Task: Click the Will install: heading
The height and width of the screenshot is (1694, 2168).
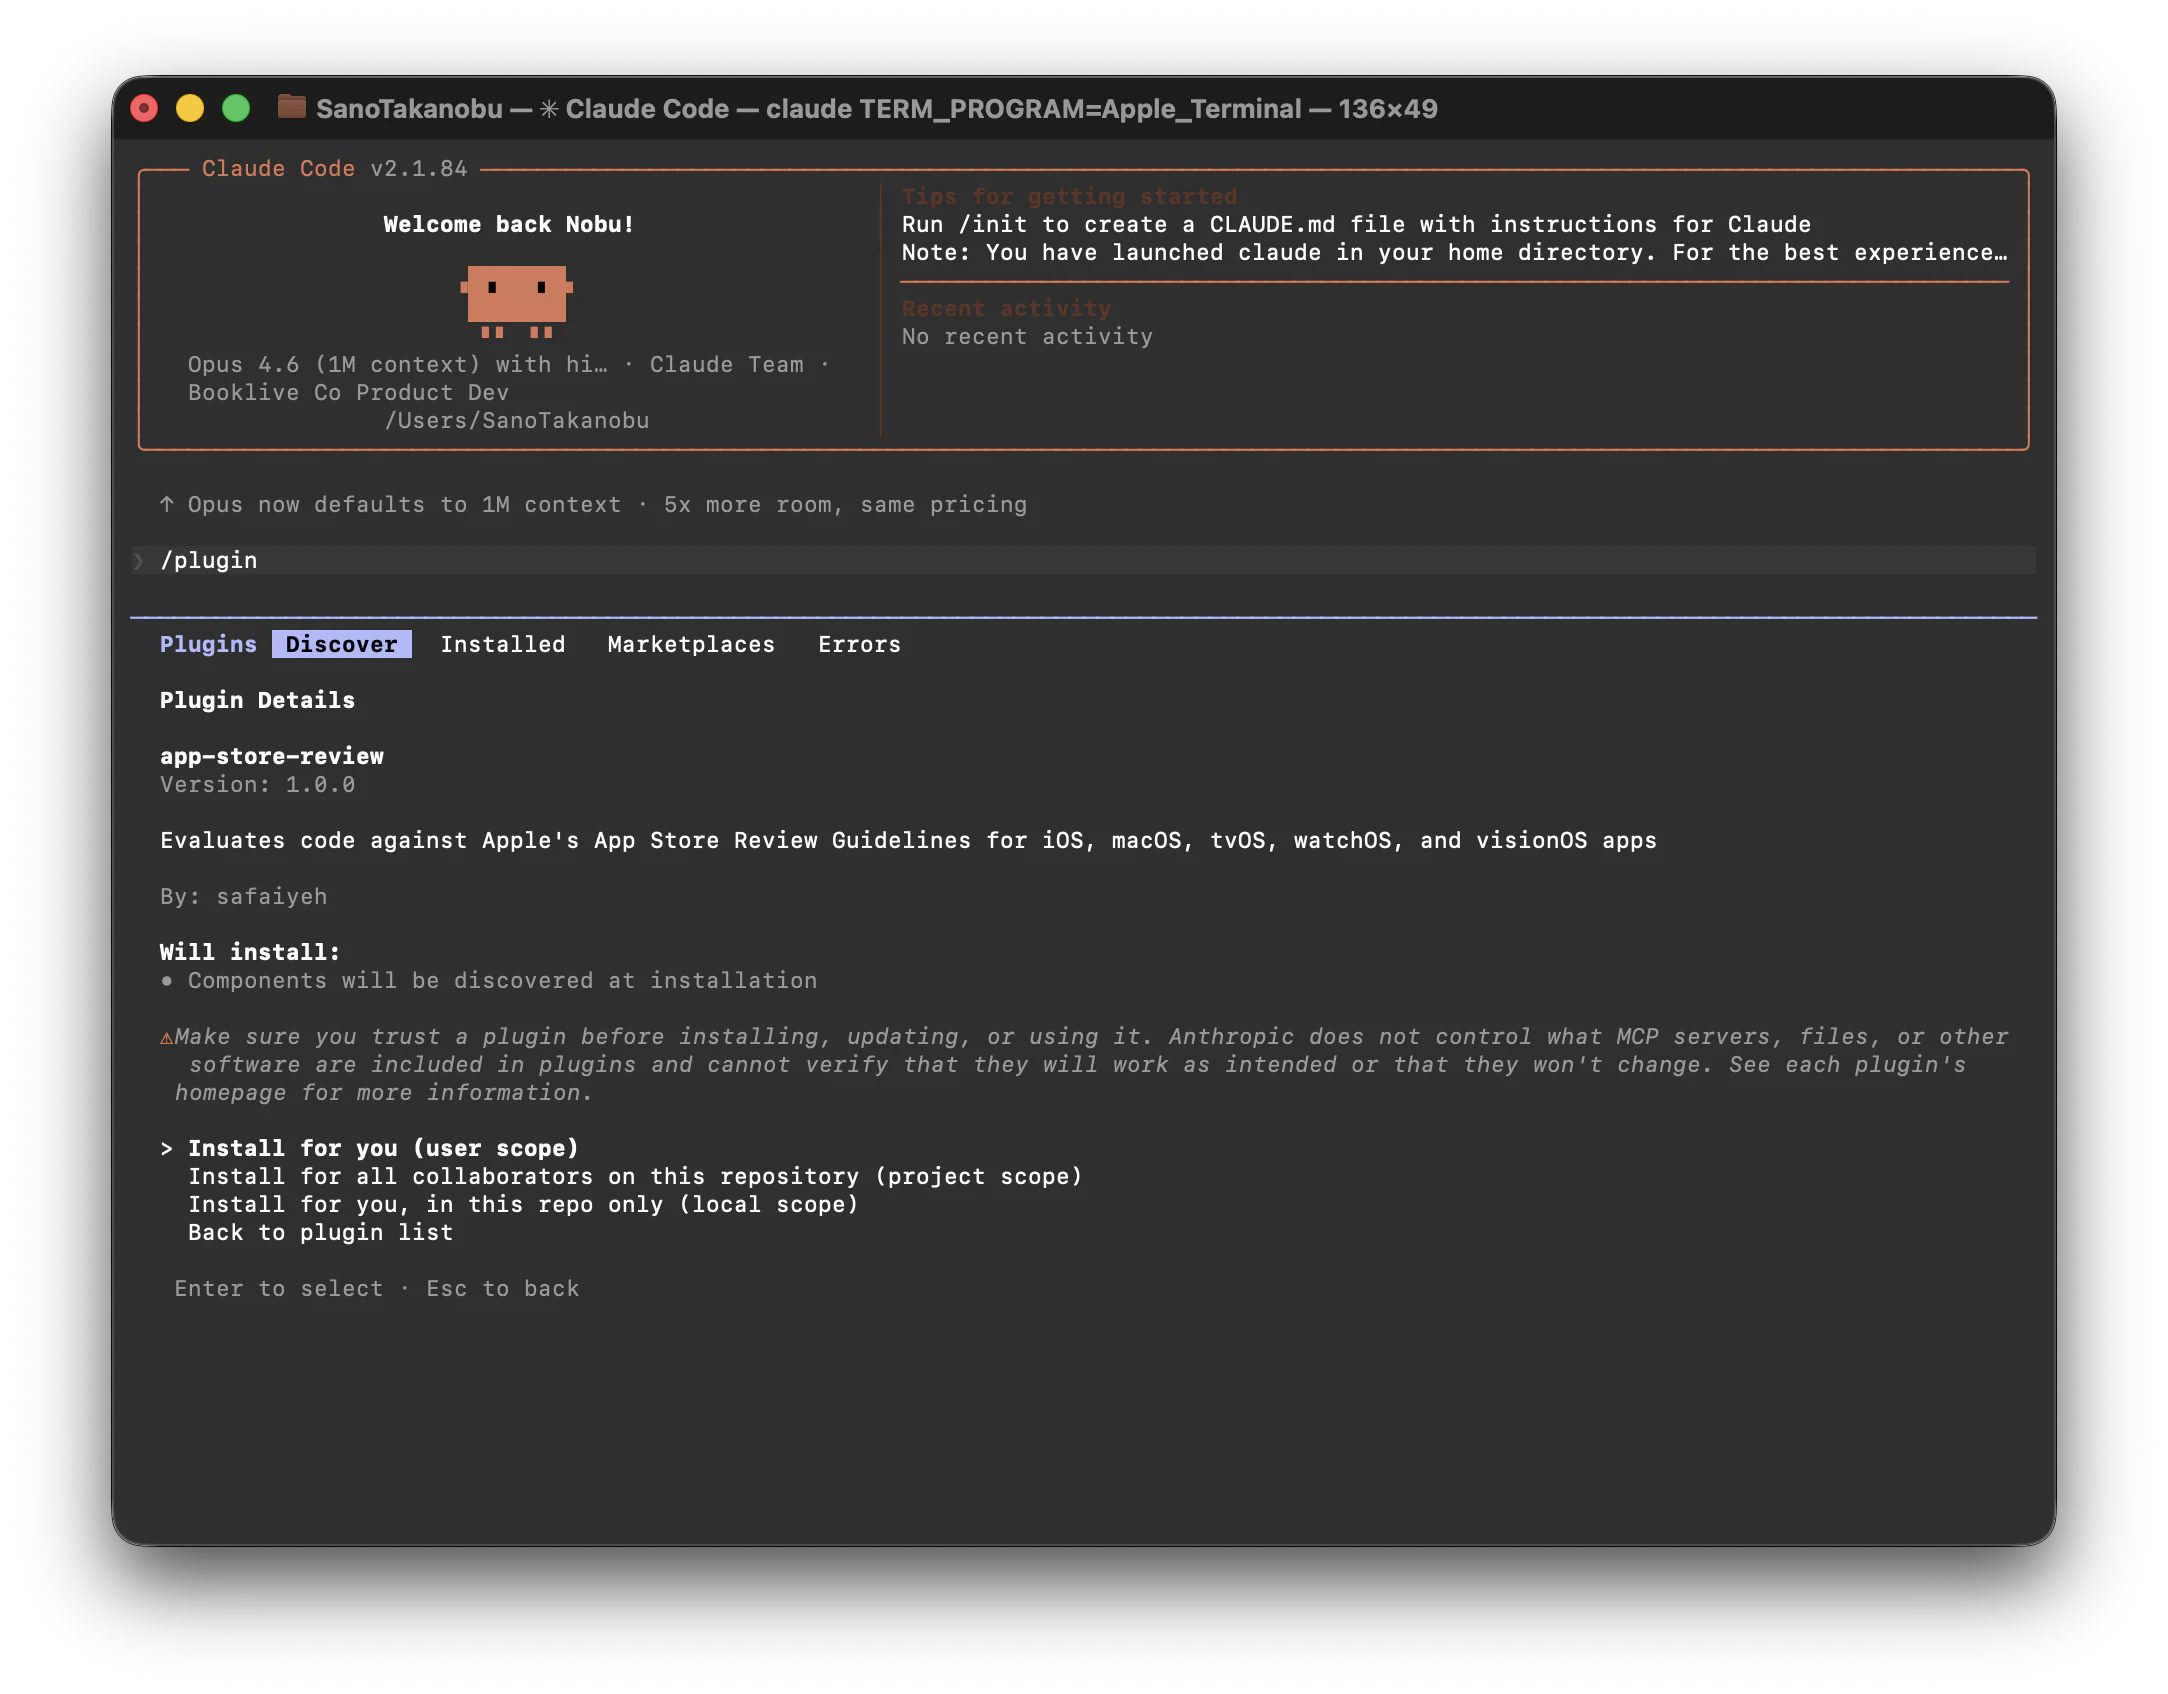Action: coord(250,952)
